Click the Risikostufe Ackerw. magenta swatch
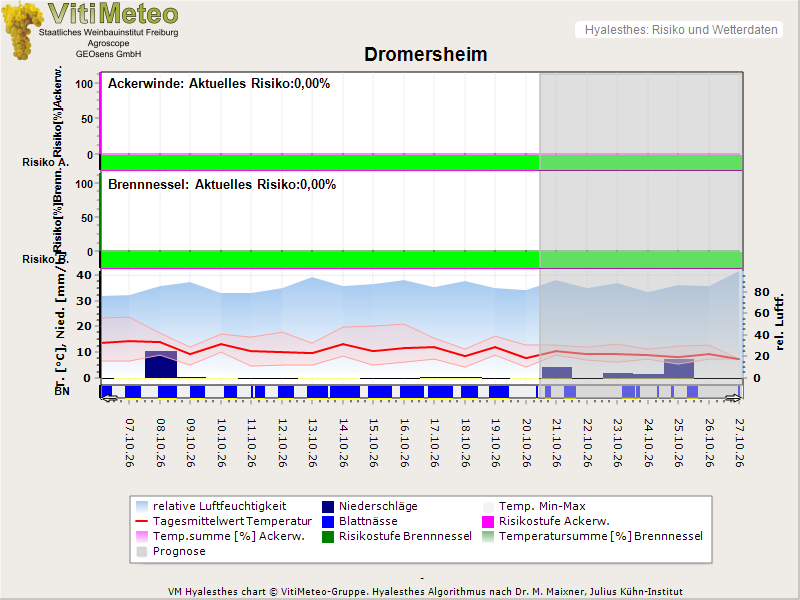 pos(488,521)
